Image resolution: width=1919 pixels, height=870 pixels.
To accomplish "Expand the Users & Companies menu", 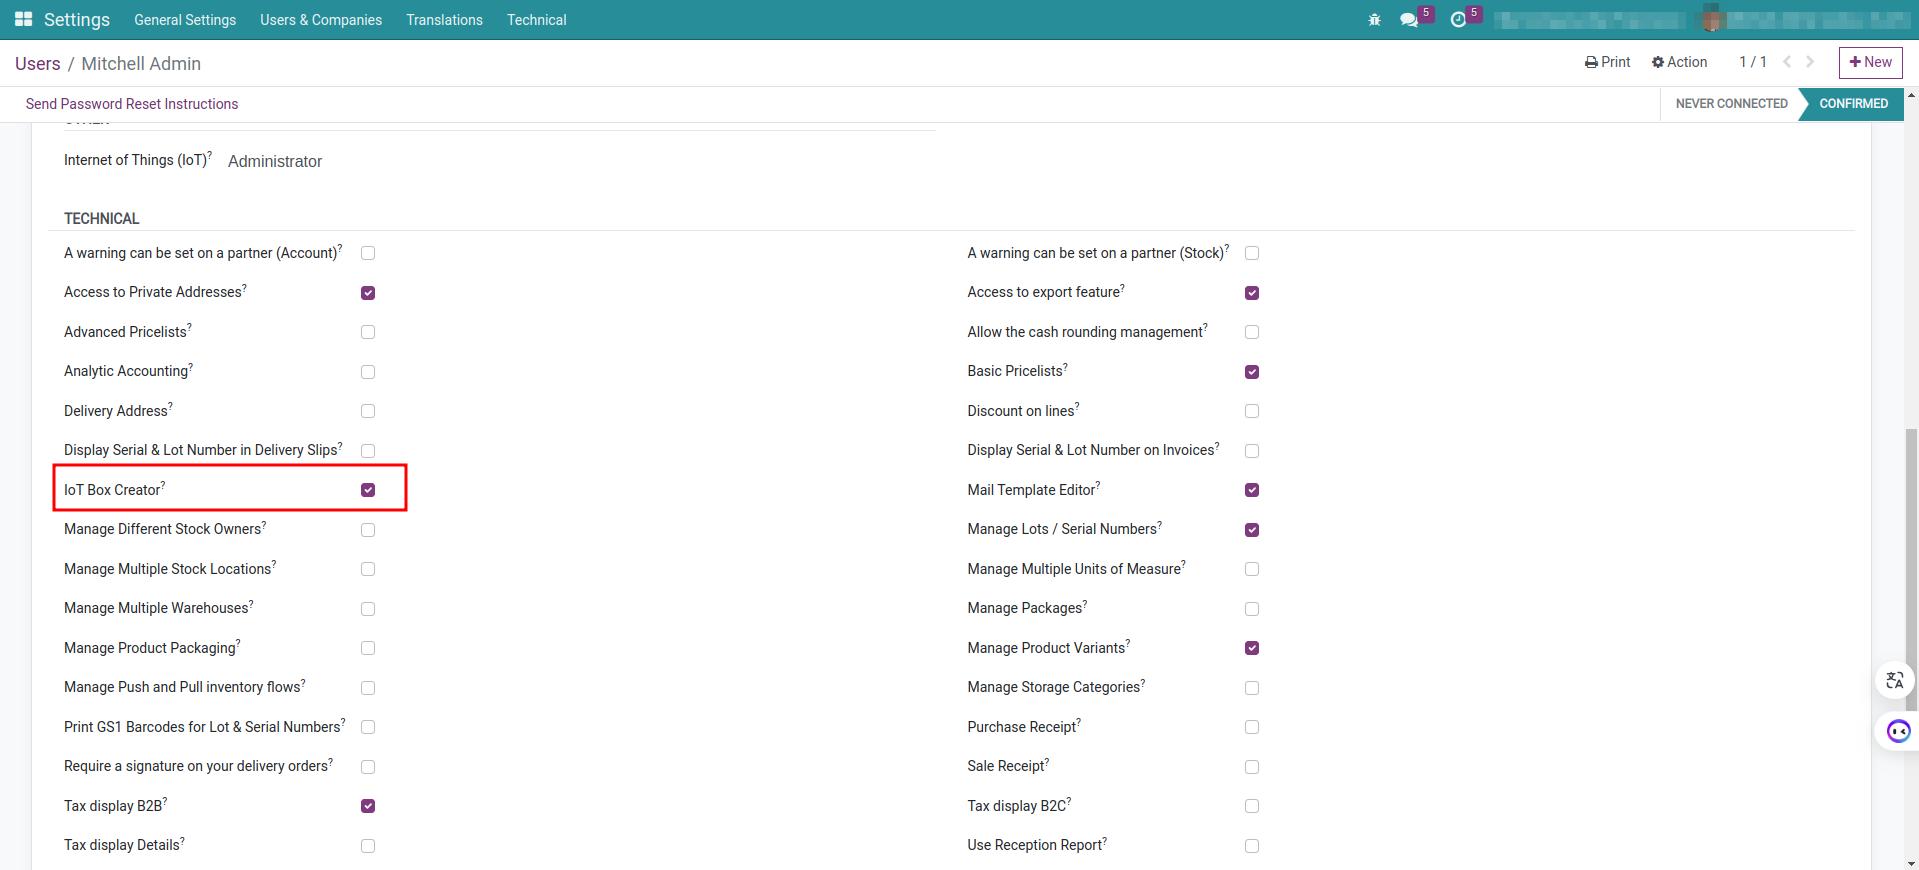I will [320, 20].
